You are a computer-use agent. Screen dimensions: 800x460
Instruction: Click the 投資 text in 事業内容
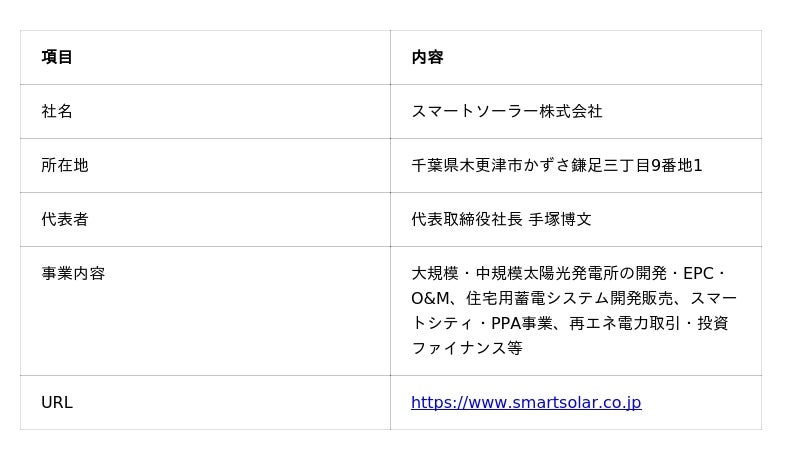714,323
